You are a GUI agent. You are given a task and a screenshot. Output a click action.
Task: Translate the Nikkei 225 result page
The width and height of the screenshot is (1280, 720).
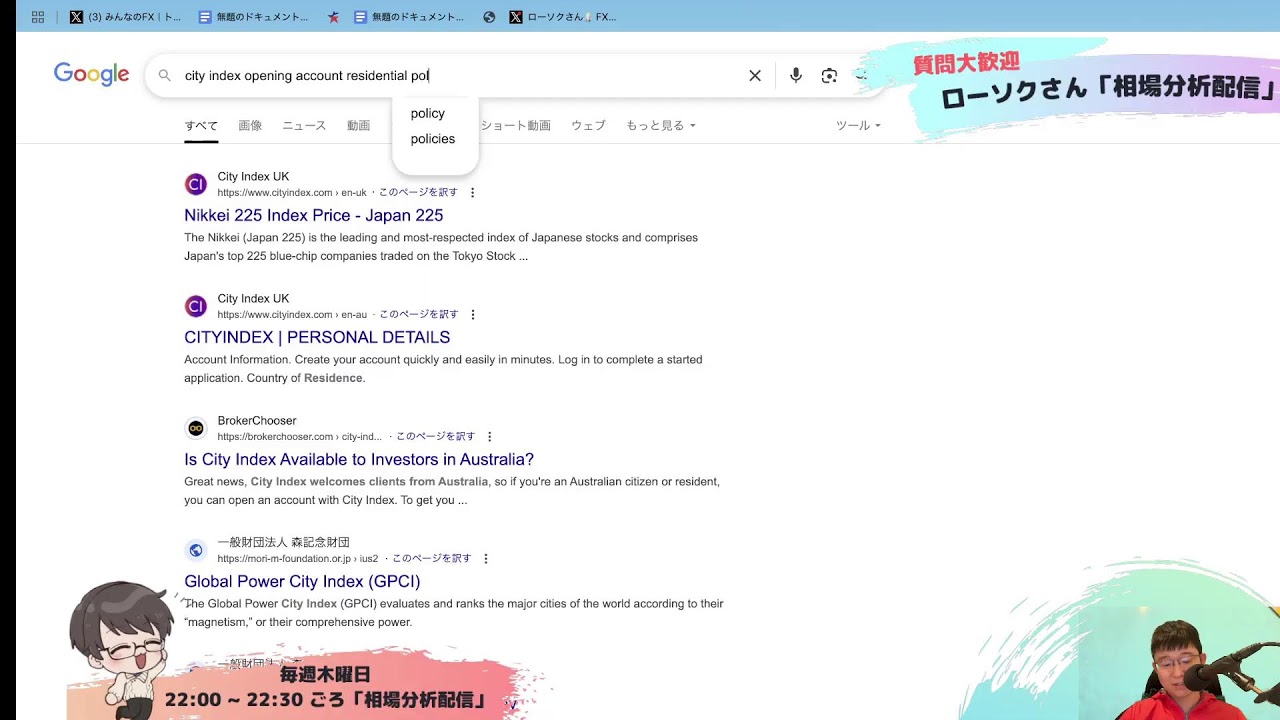point(418,193)
